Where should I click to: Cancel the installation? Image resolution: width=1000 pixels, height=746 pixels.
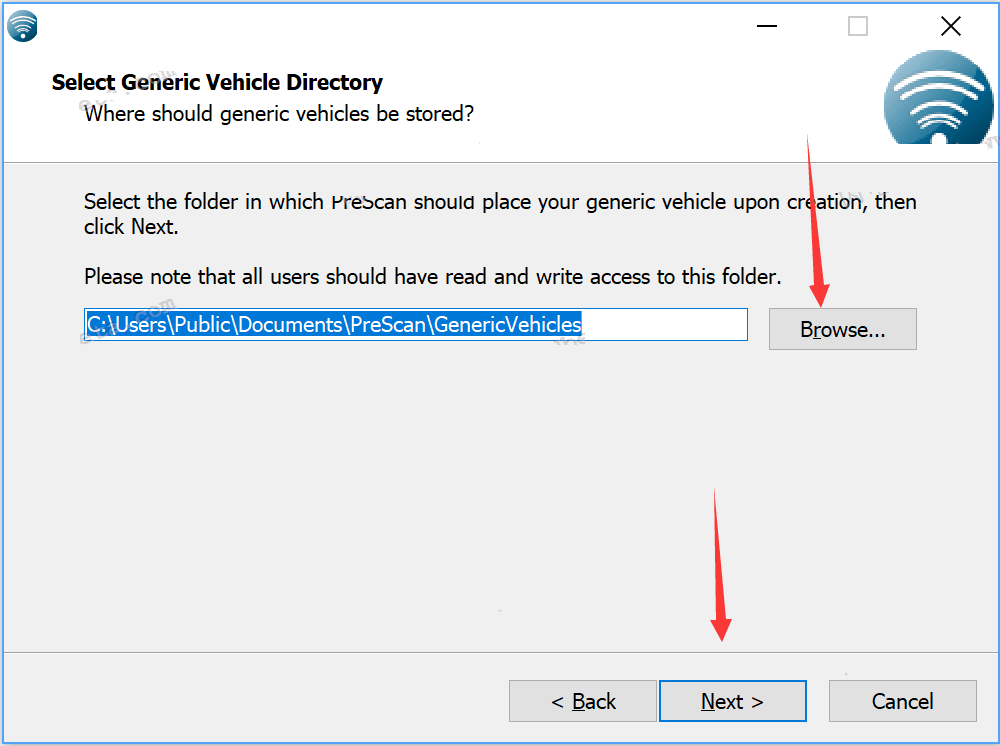(902, 701)
